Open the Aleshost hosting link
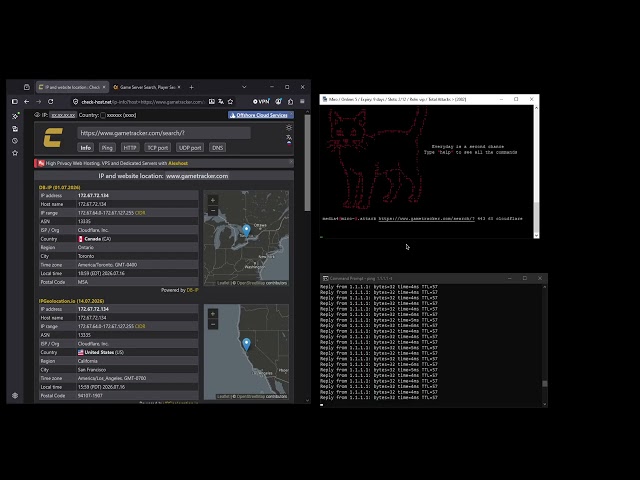The width and height of the screenshot is (640, 480). (178, 163)
